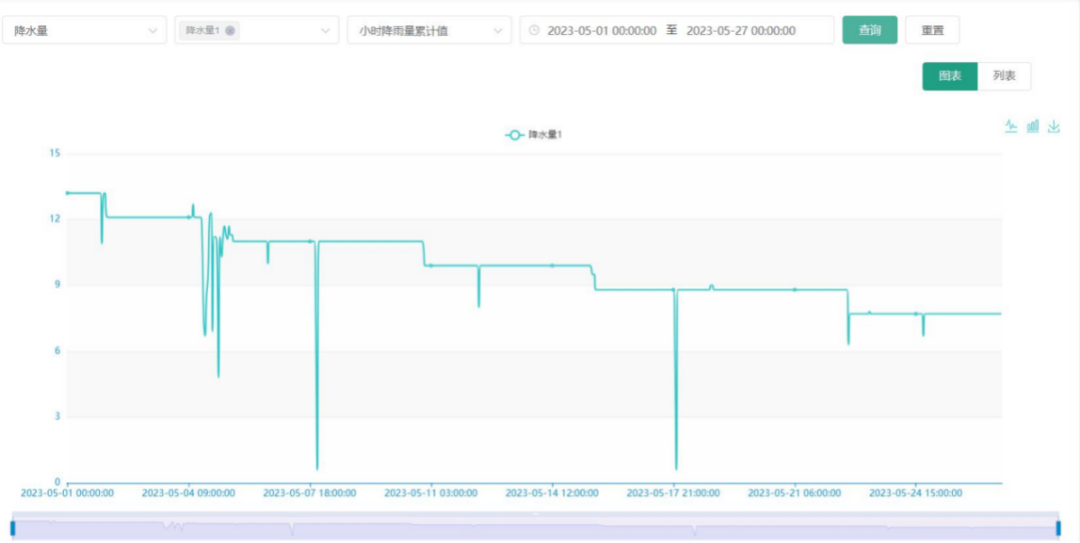The width and height of the screenshot is (1080, 543).
Task: Click y-axis value 6
Action: pos(58,351)
